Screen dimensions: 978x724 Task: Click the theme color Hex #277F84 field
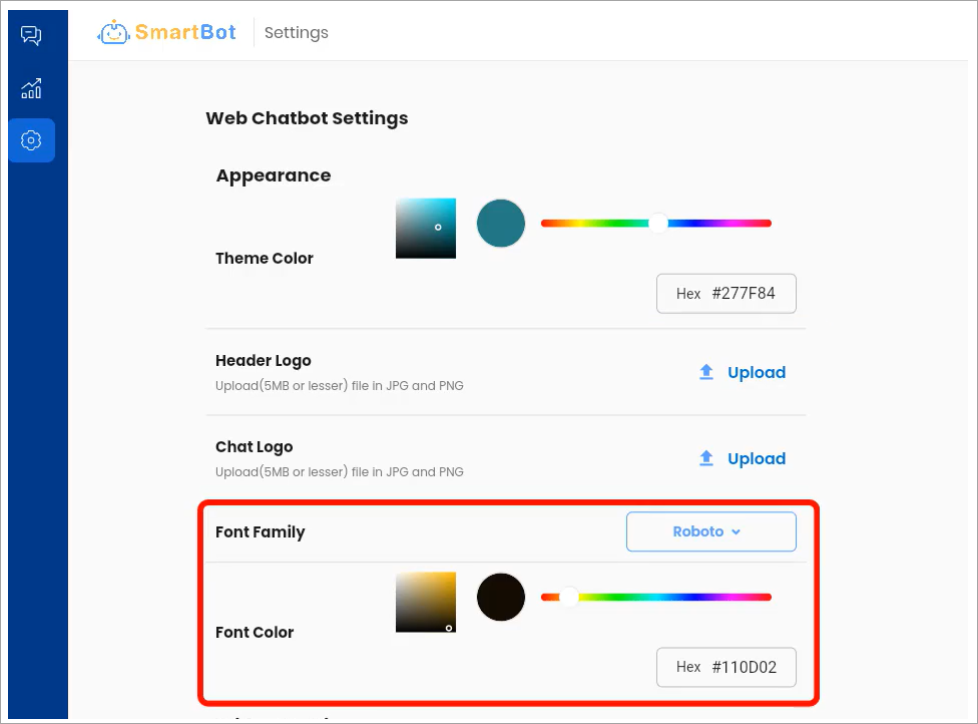click(x=726, y=294)
